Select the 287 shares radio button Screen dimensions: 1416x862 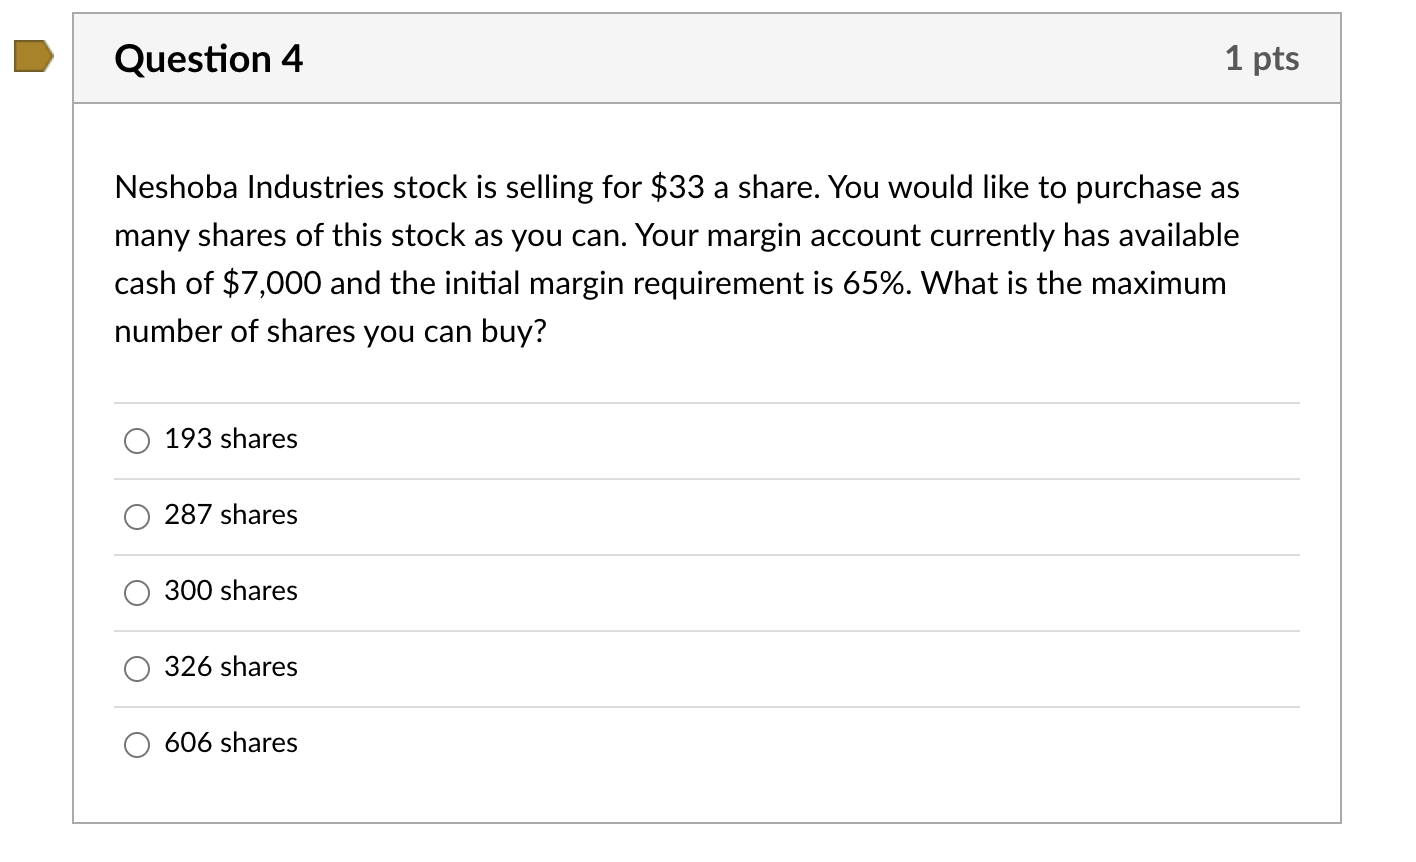coord(136,517)
